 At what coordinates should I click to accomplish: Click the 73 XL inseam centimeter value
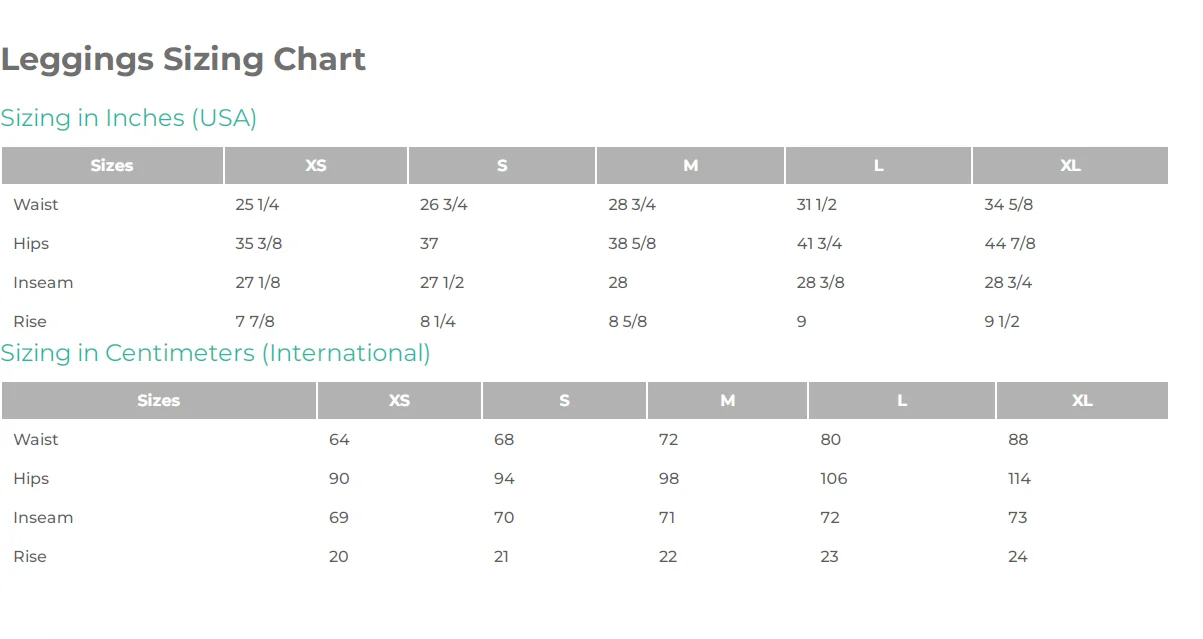(1018, 517)
